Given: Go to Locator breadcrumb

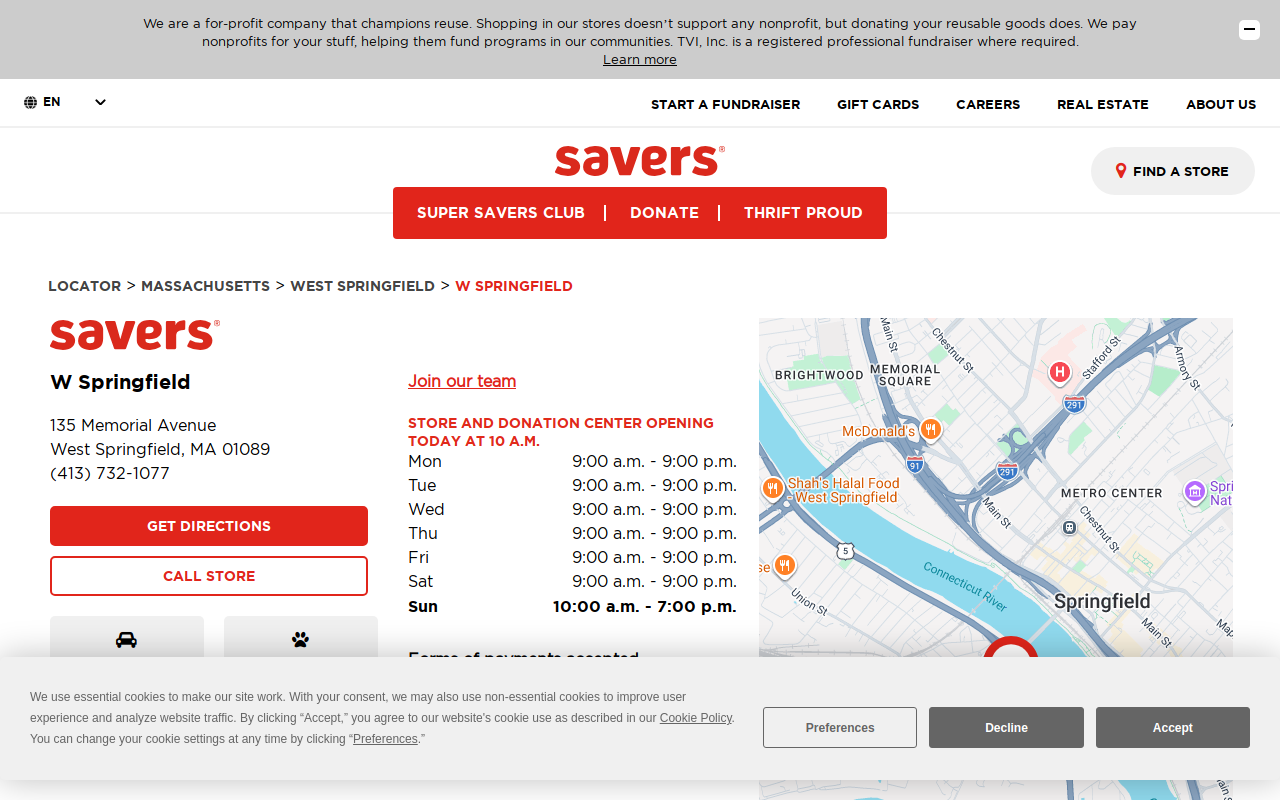Looking at the screenshot, I should [84, 286].
